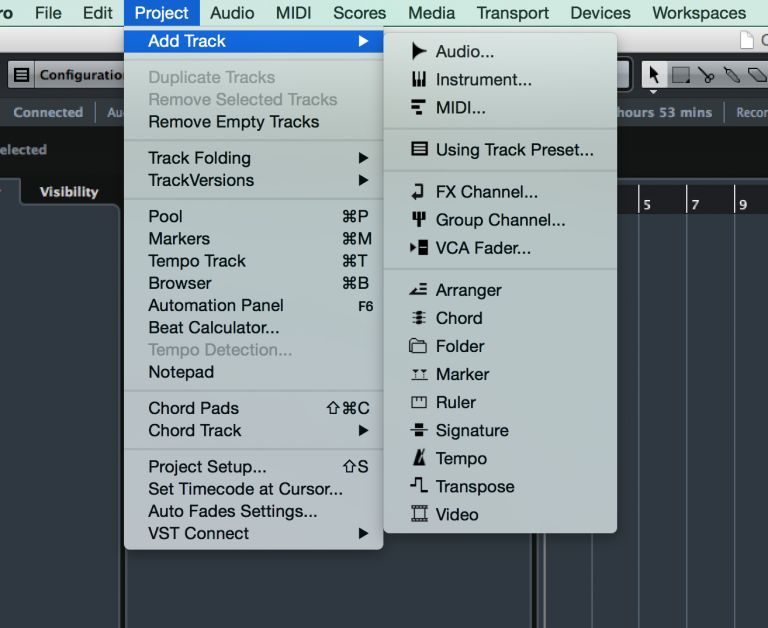Open the Browser window
The image size is (768, 628).
click(253, 283)
